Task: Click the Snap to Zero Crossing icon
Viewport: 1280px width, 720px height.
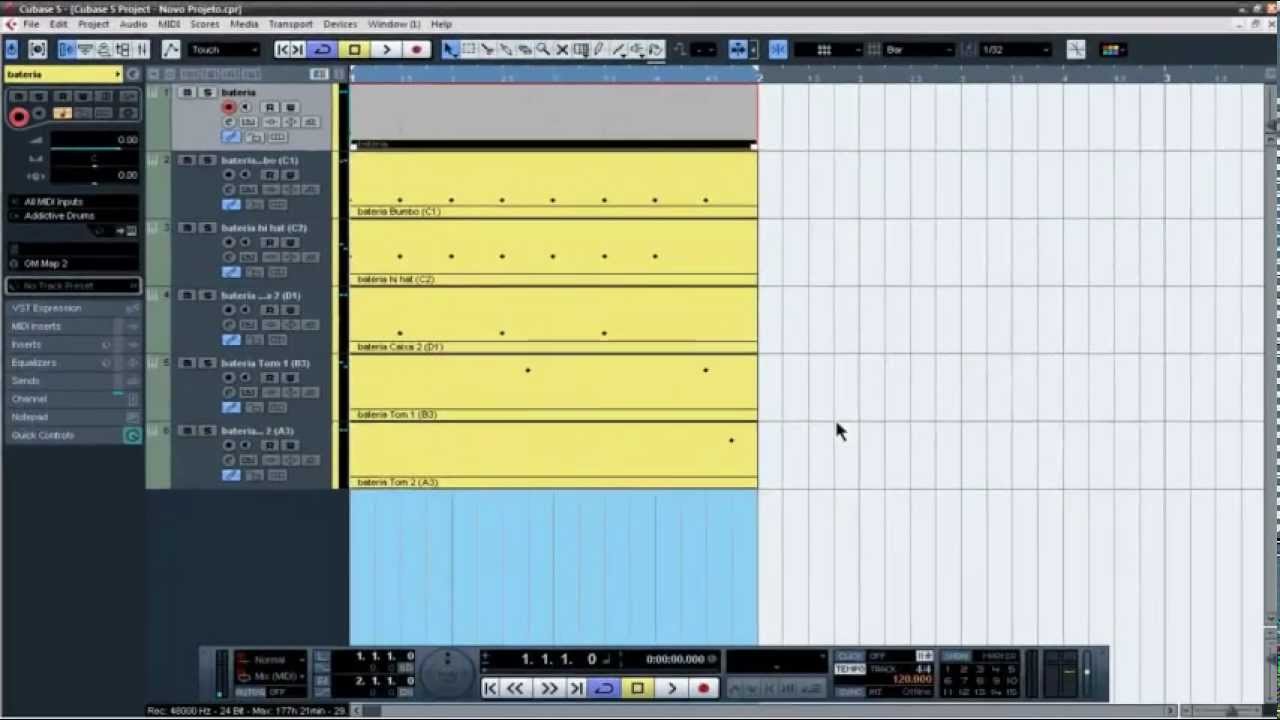Action: tap(1076, 49)
